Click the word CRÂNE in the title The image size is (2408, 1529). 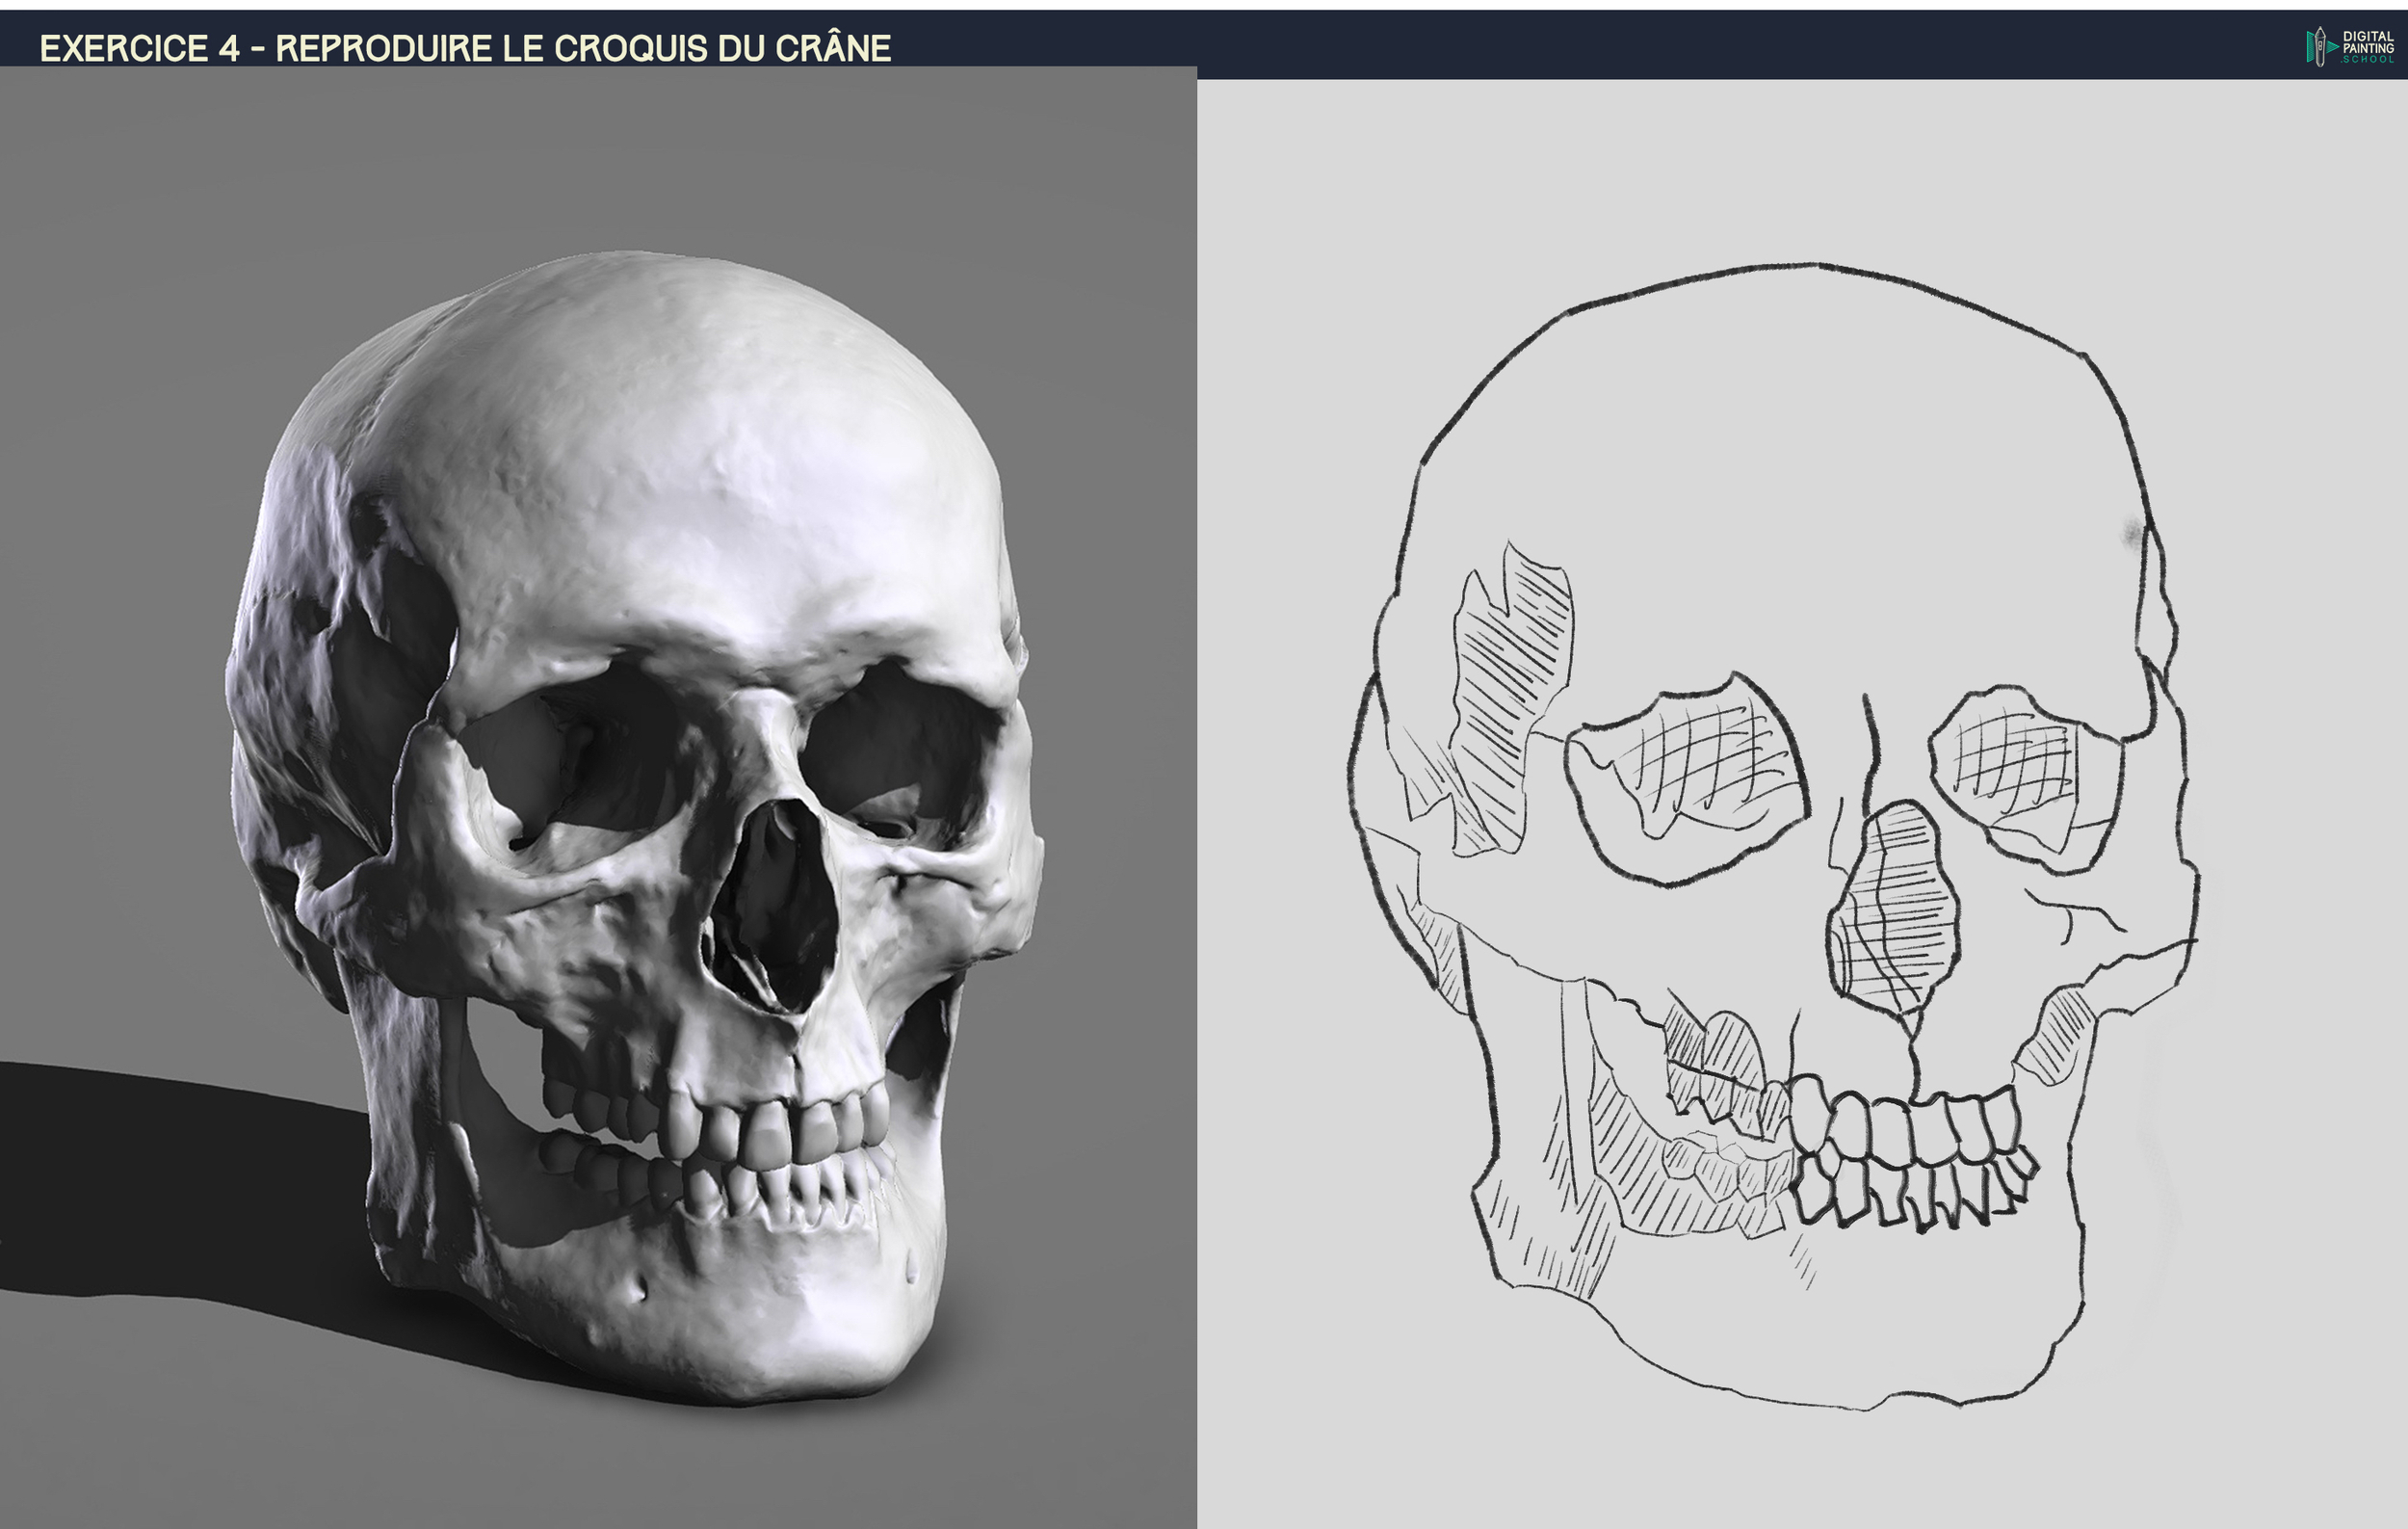(832, 48)
